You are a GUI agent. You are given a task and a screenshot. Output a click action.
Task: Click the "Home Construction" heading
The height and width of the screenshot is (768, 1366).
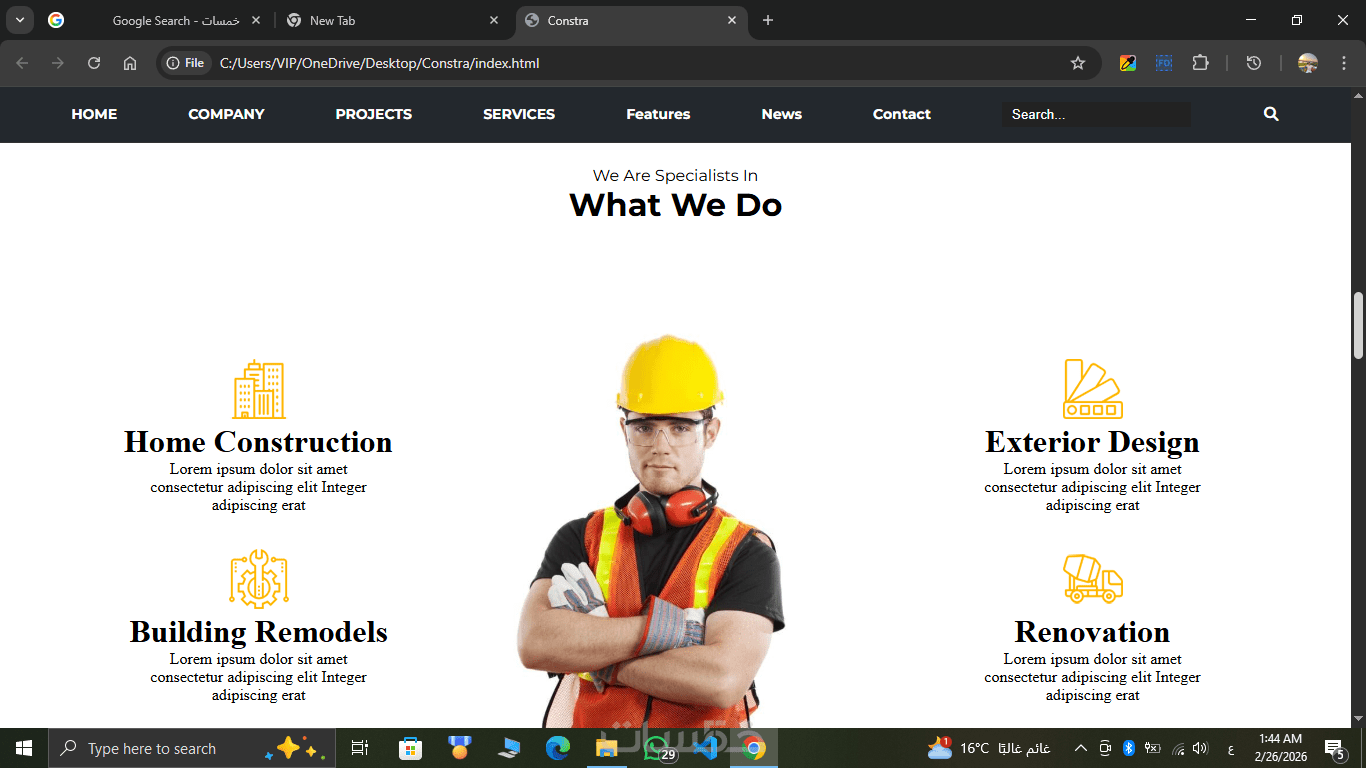pyautogui.click(x=258, y=442)
